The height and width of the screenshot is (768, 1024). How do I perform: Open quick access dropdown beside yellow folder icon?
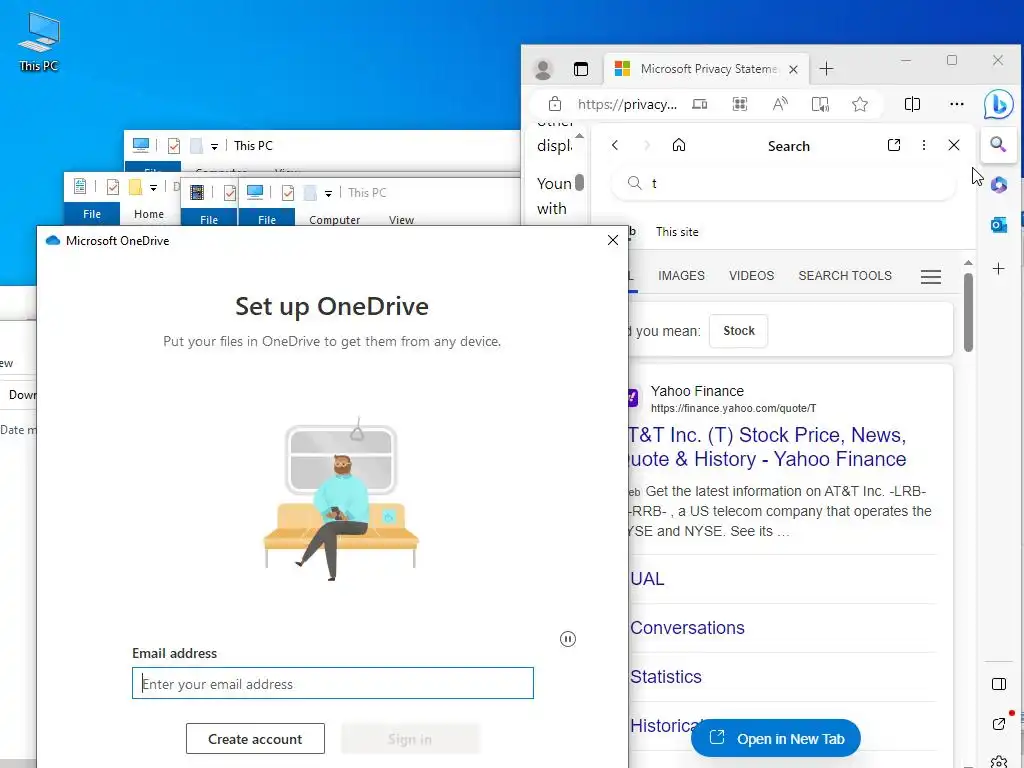(153, 188)
